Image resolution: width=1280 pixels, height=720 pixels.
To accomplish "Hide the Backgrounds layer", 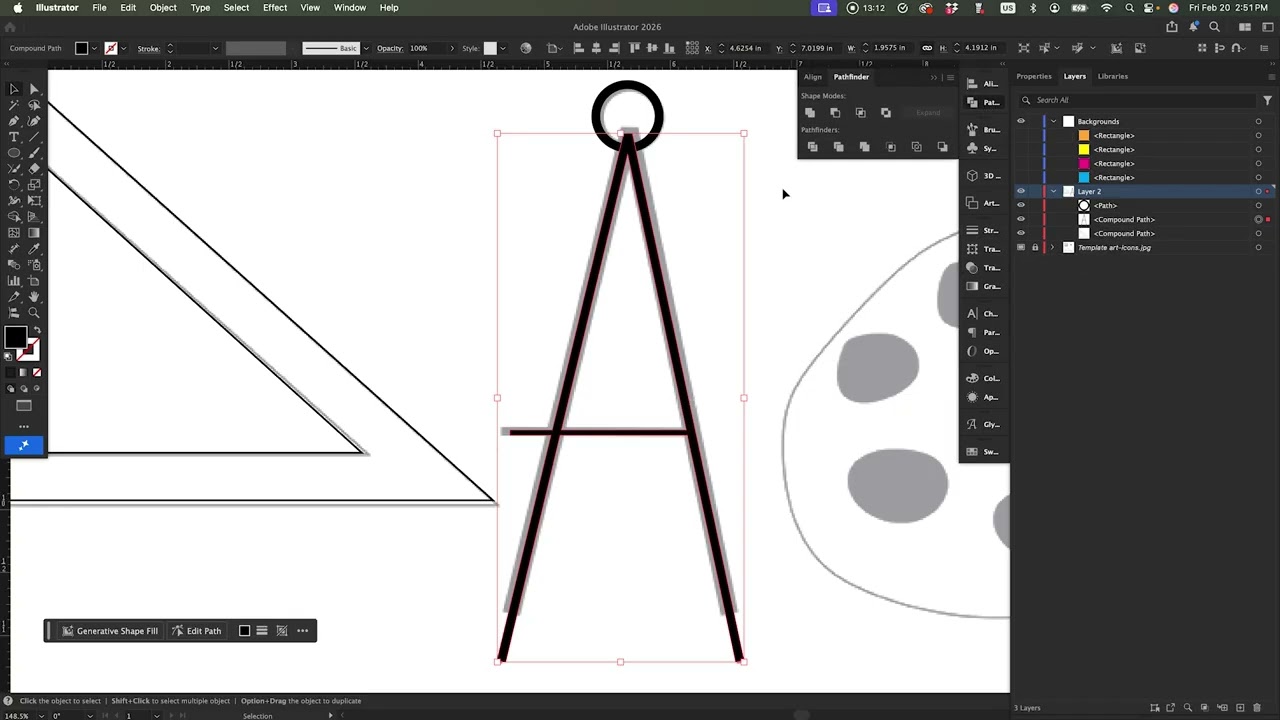I will coord(1021,121).
